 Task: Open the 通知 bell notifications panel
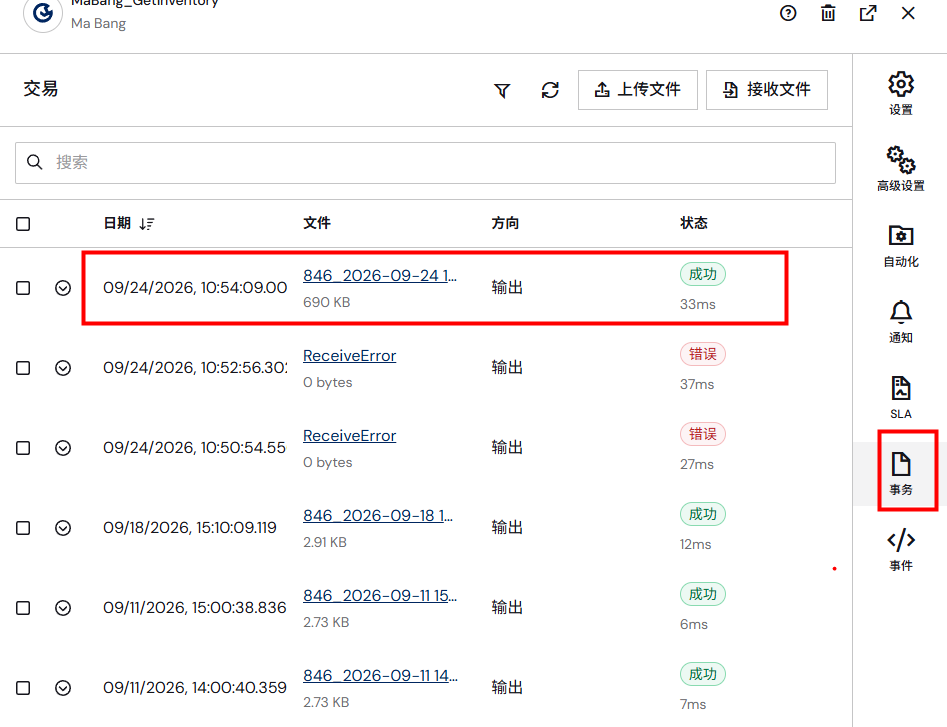(900, 322)
